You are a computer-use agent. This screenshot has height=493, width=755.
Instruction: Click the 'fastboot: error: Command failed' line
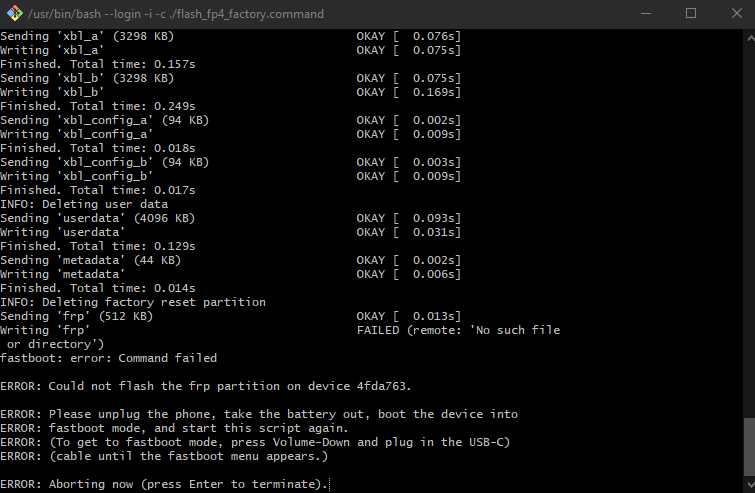coord(108,358)
